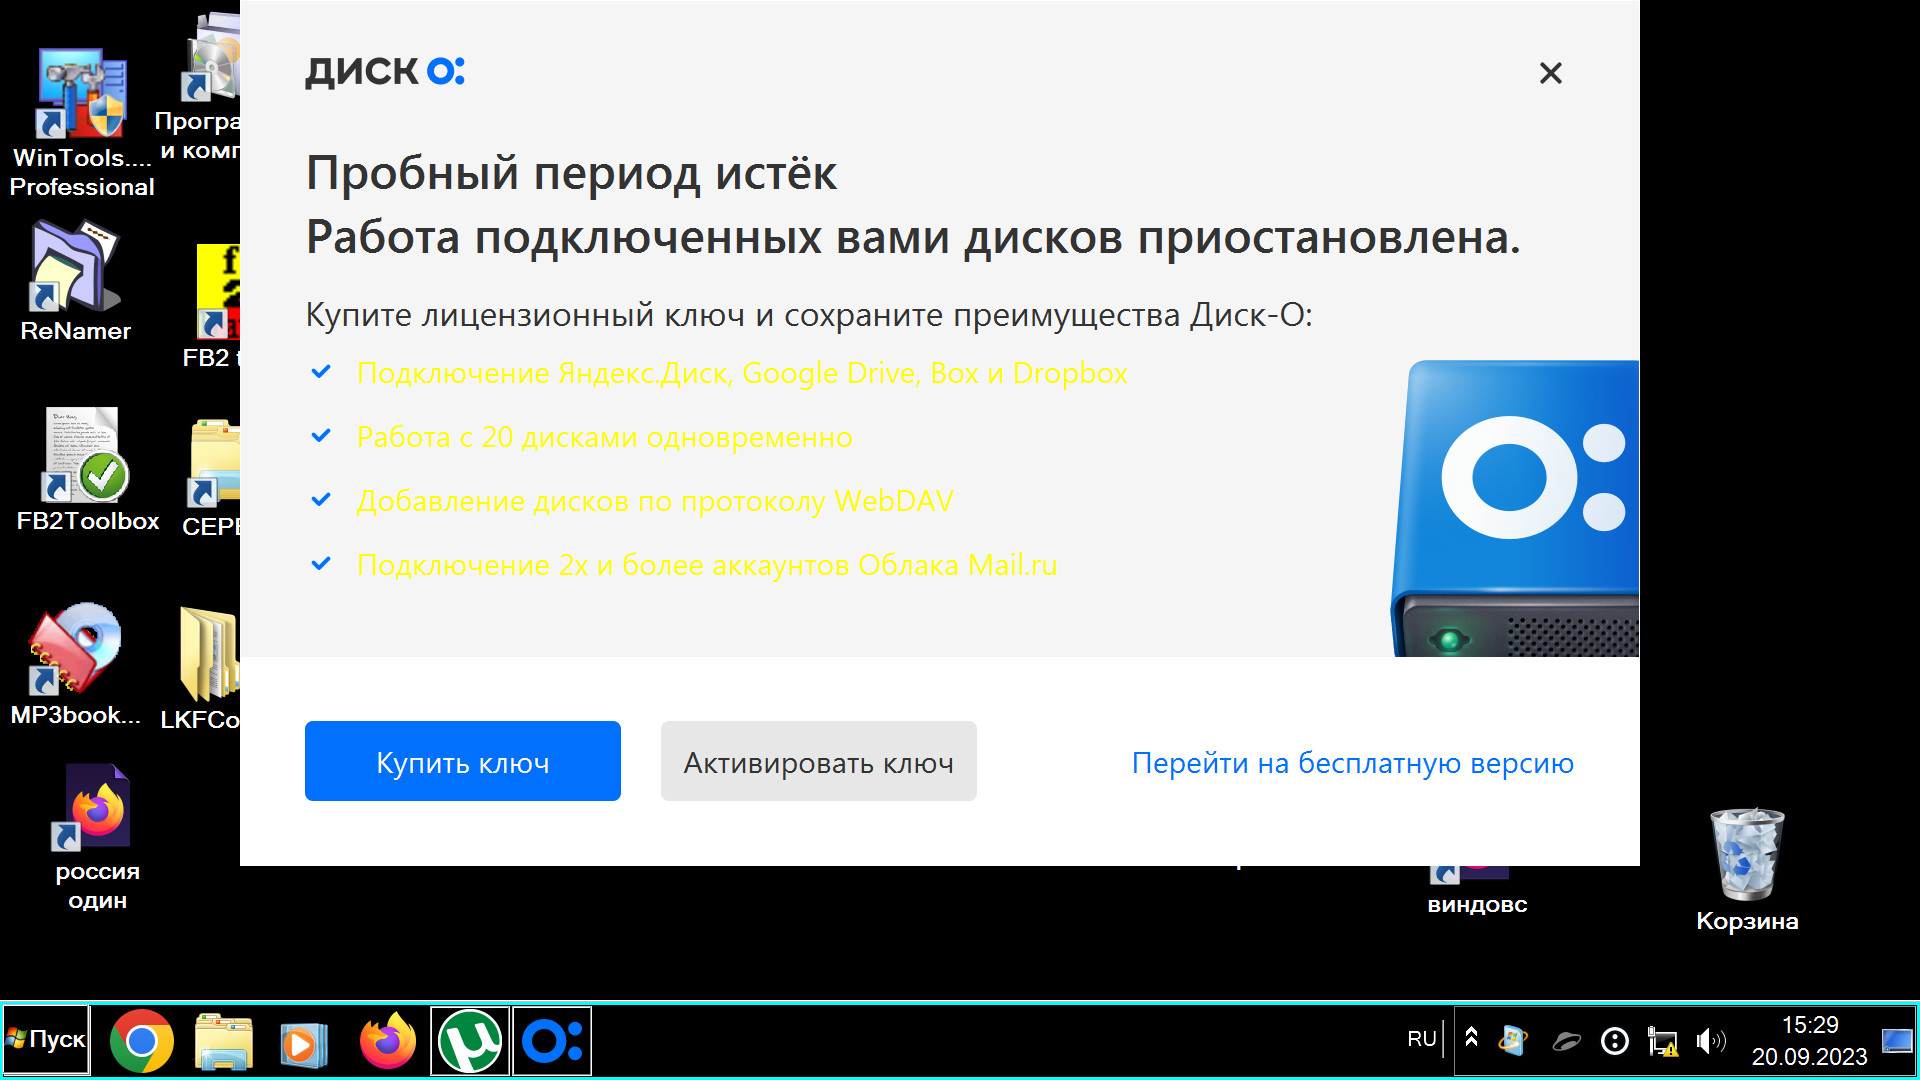Open the СЕРЕ folder shortcut on desktop
The image size is (1920, 1080).
212,480
